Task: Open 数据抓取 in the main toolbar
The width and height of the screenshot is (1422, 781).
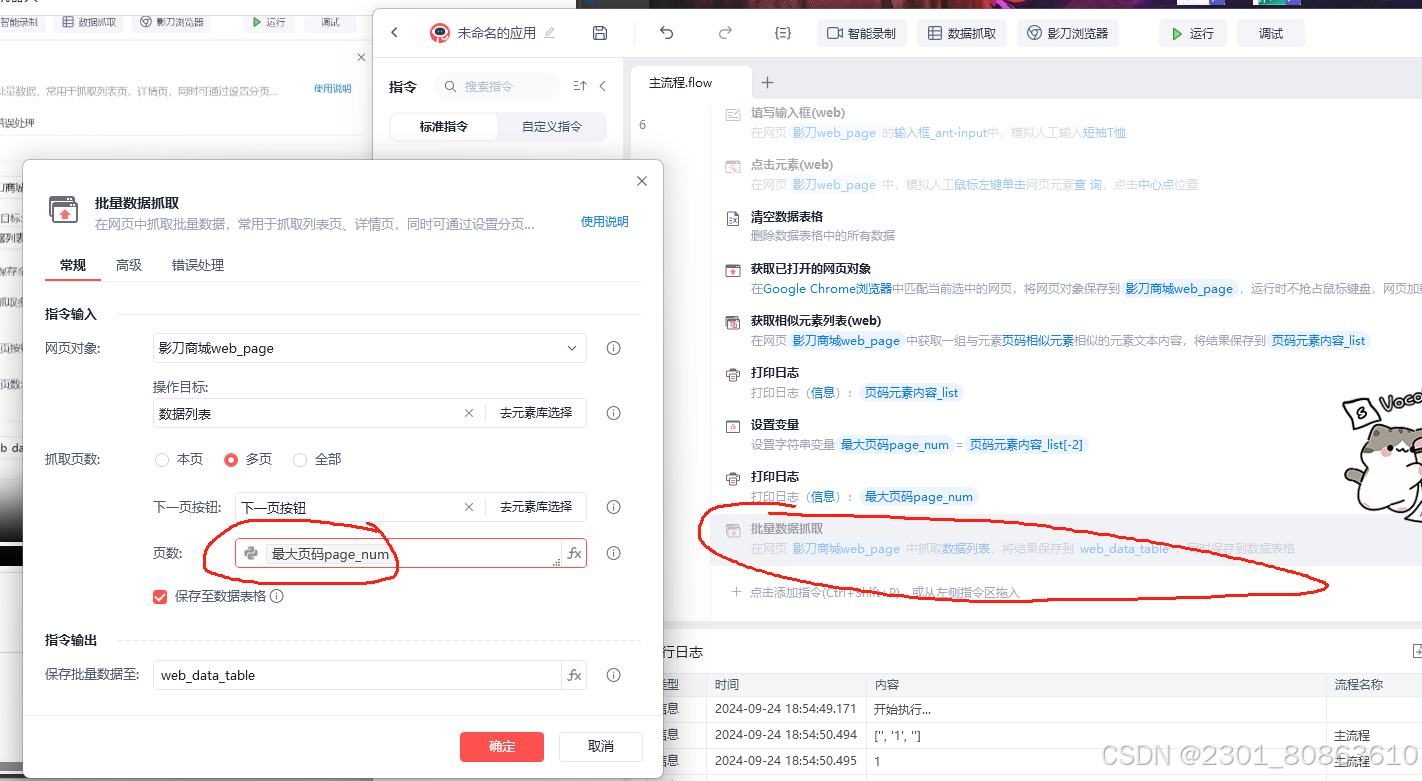Action: point(962,33)
